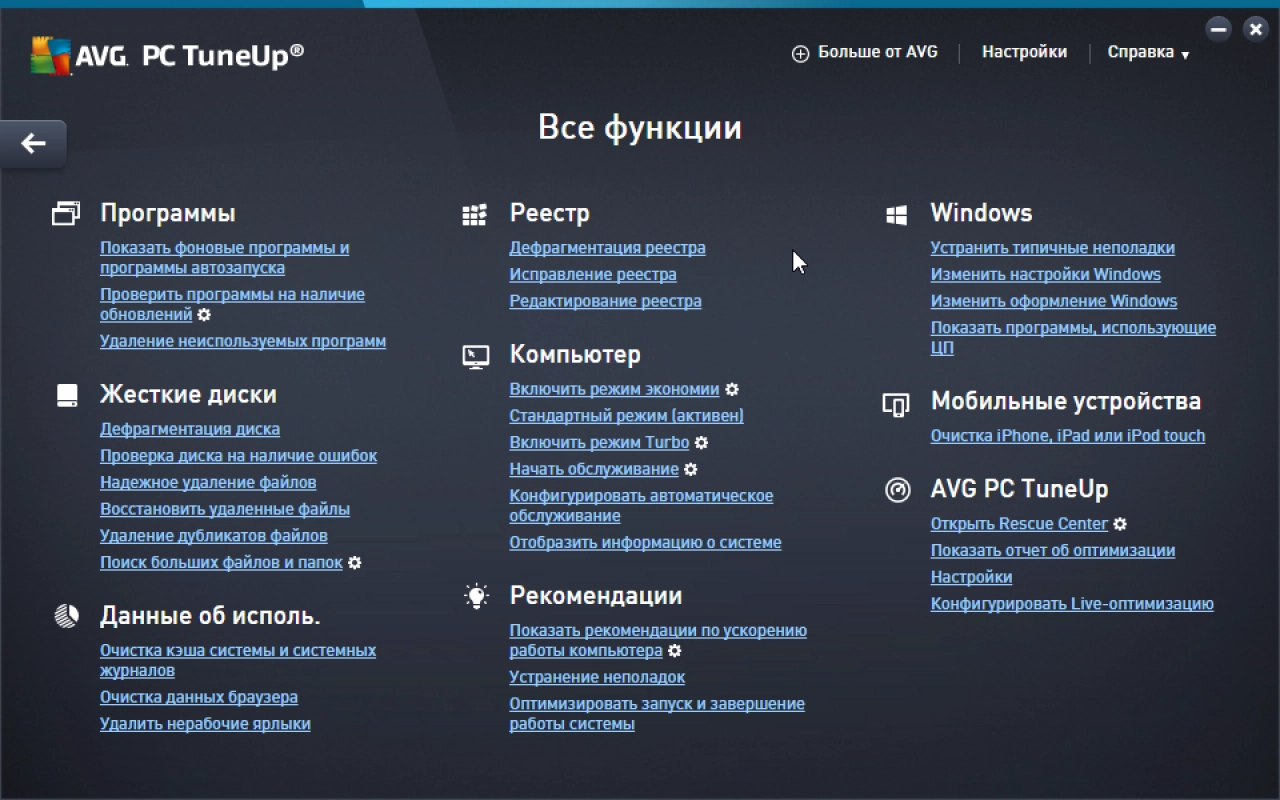The image size is (1280, 800).
Task: Click the plus icon beside Больше от AVG
Action: [x=800, y=54]
